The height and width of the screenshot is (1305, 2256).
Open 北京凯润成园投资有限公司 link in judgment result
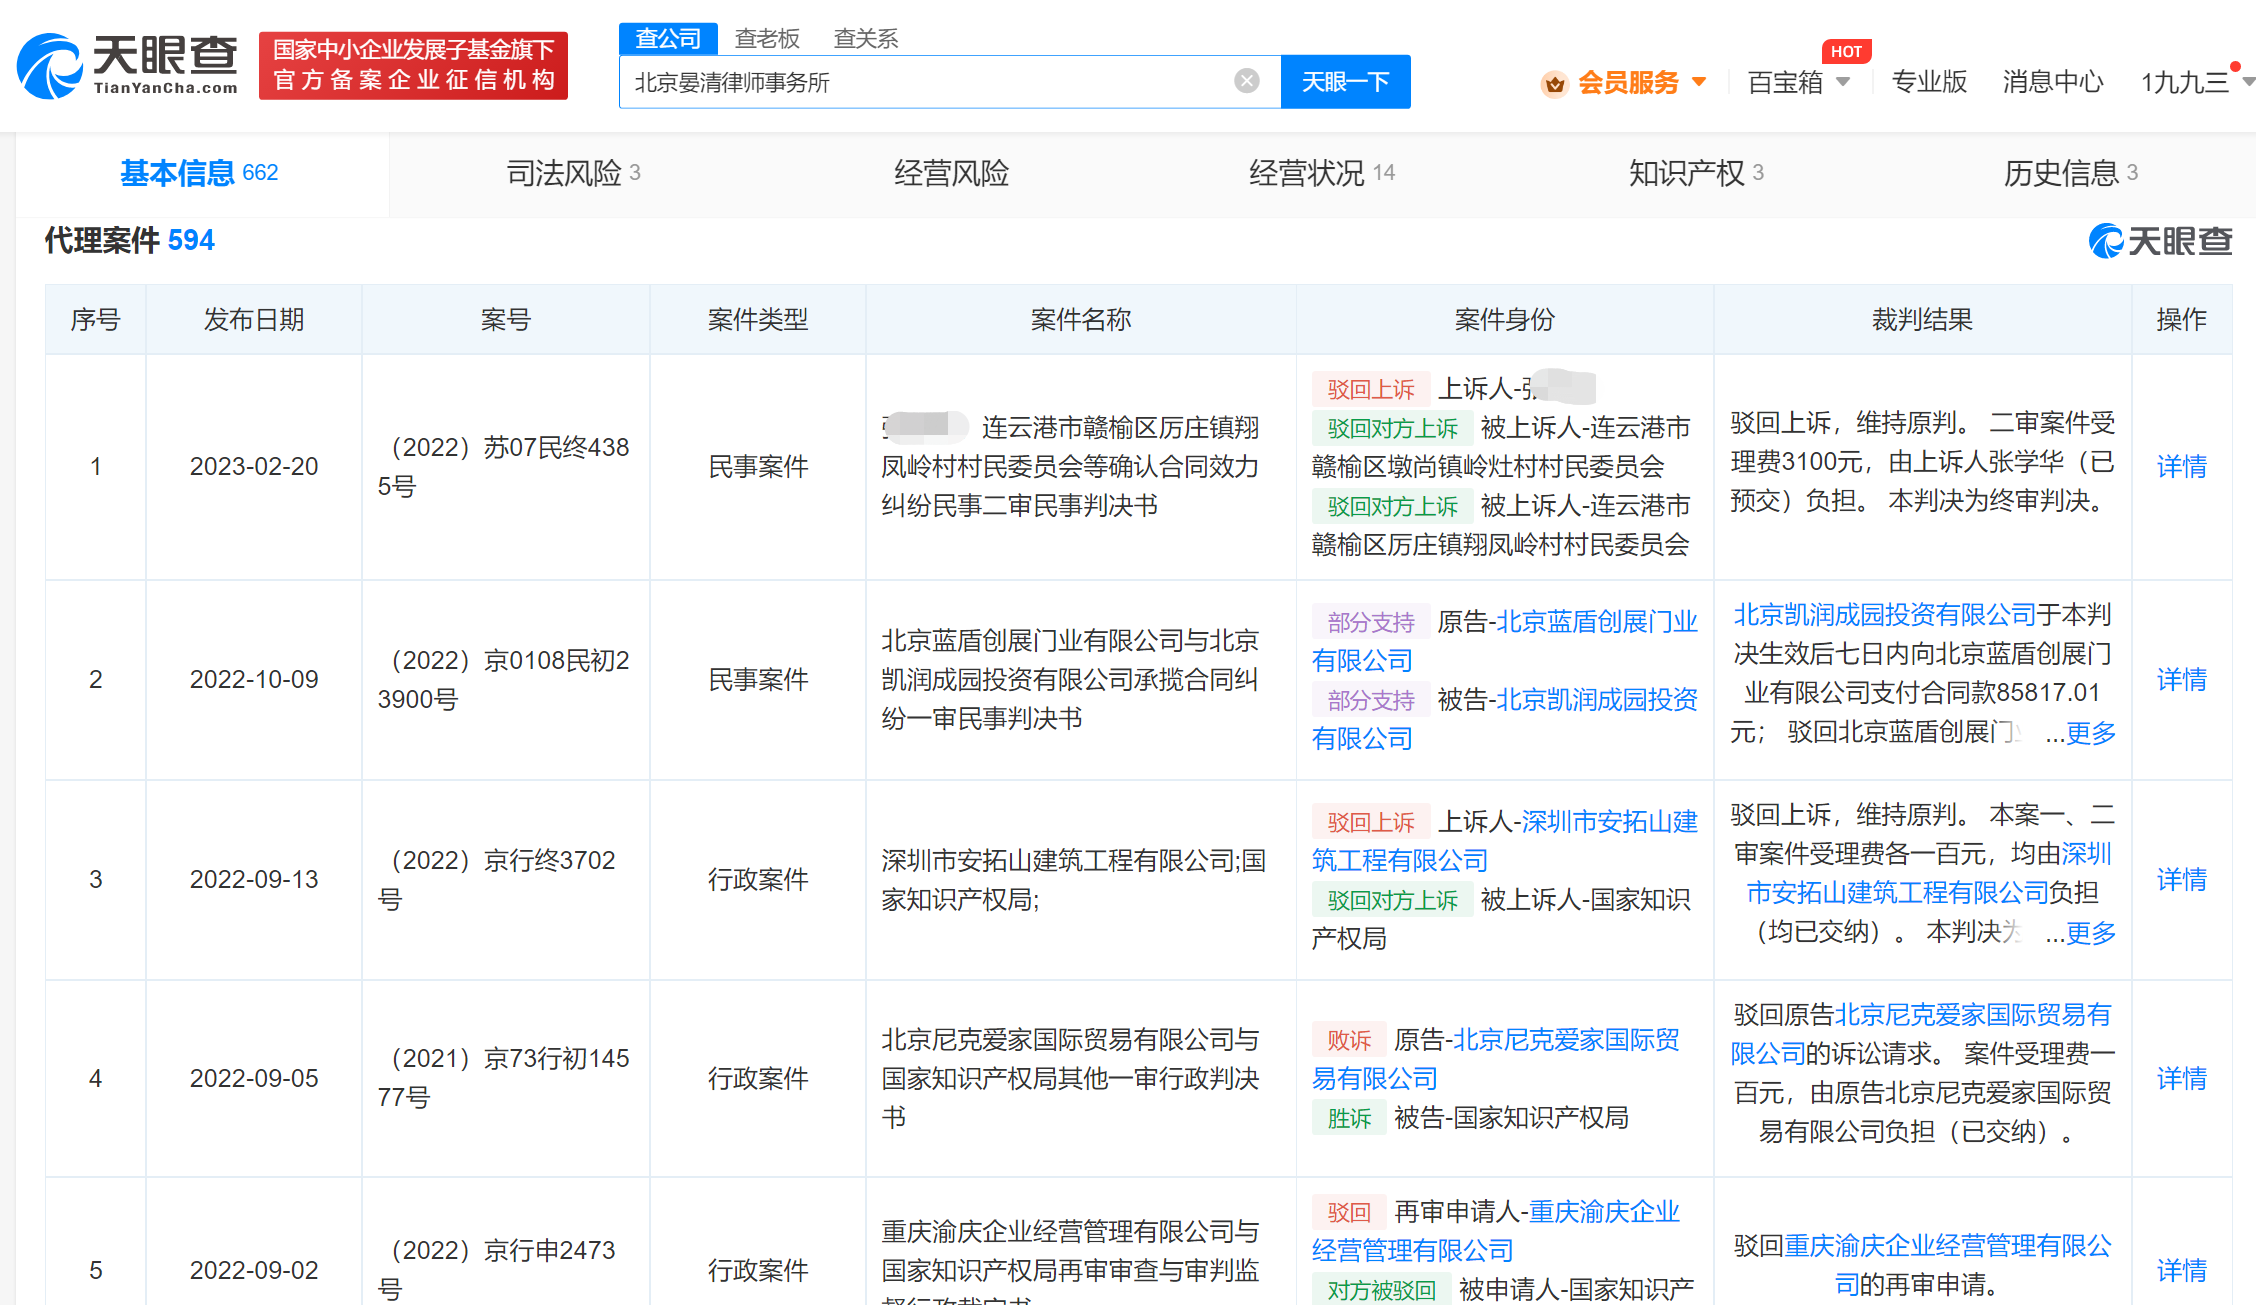click(x=1884, y=615)
